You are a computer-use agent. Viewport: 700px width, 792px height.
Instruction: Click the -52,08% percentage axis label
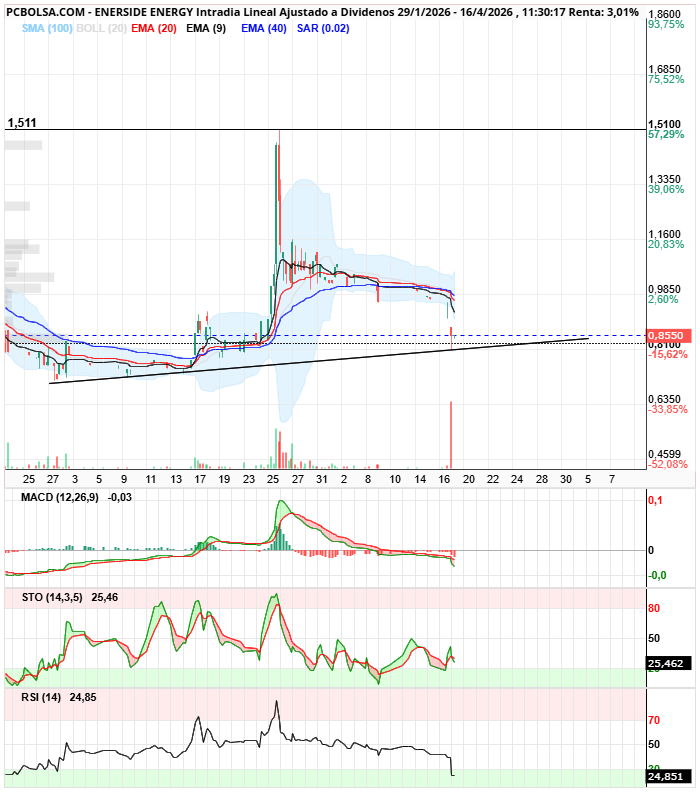(x=667, y=464)
